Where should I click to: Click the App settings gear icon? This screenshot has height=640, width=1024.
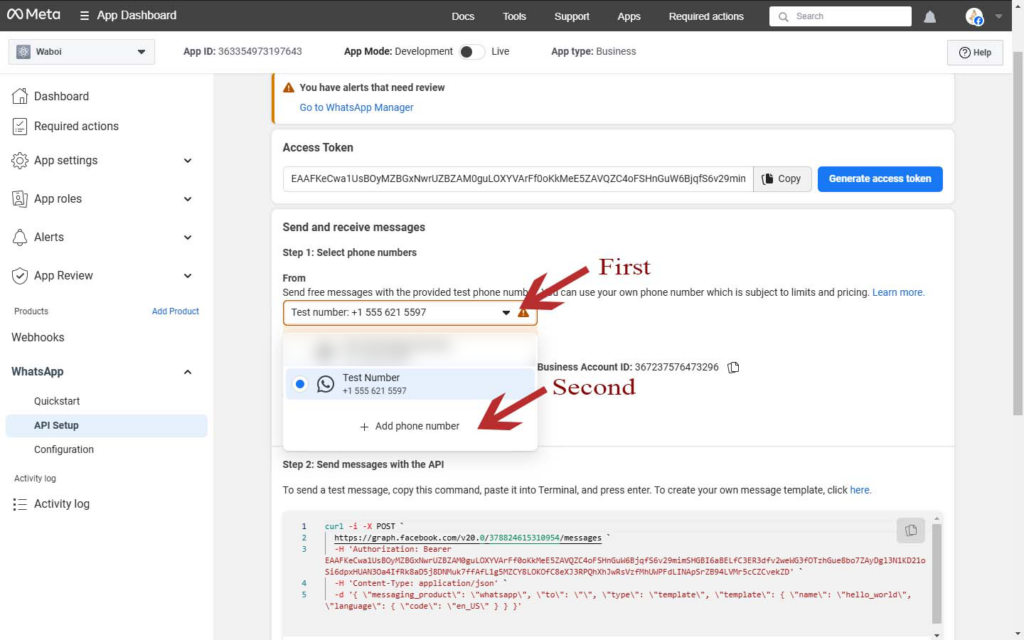20,160
